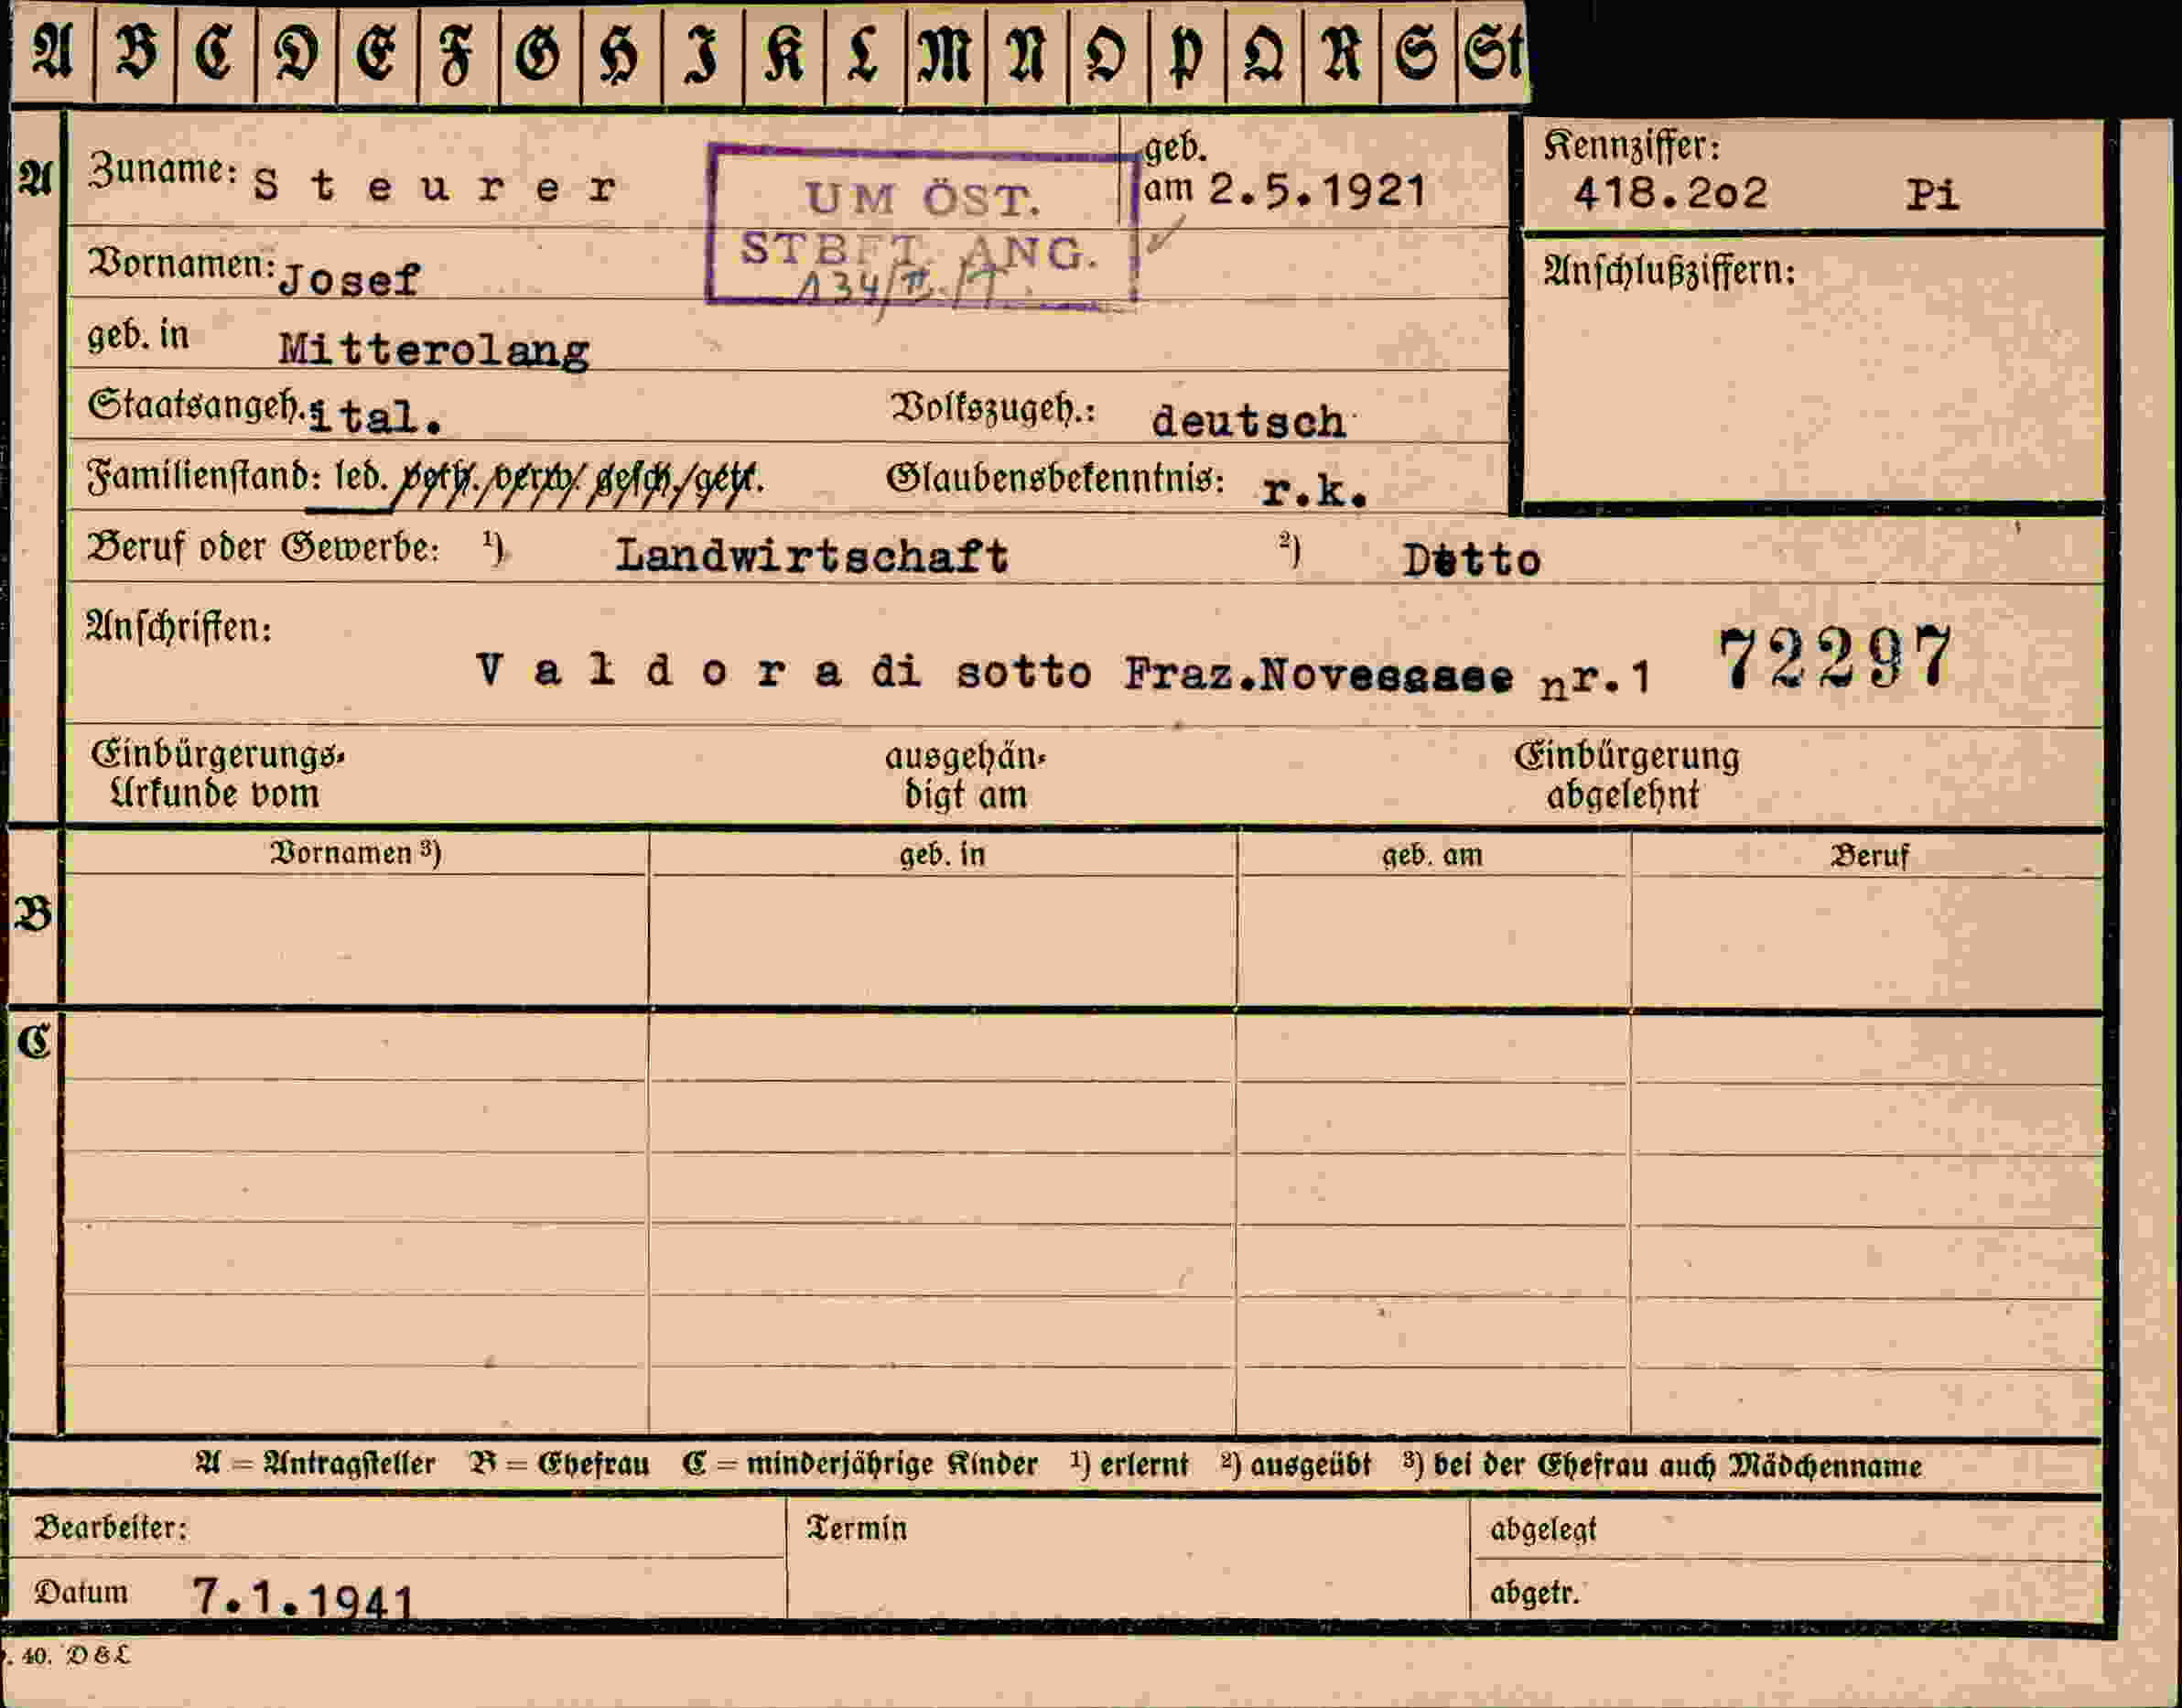Select the D index tab
This screenshot has width=2182, height=1708.
(297, 53)
